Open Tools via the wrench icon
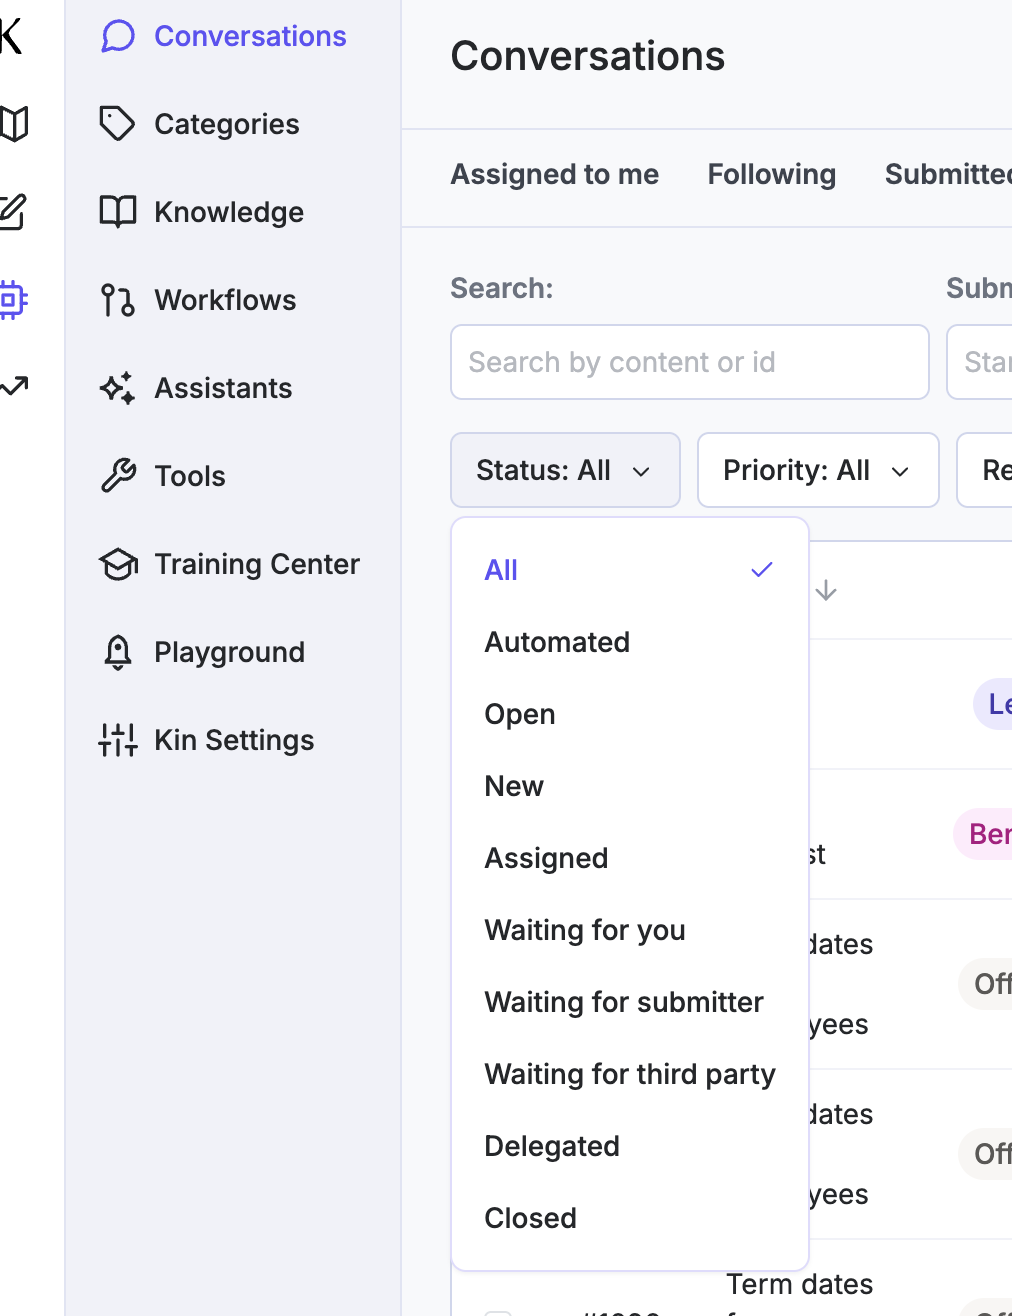This screenshot has width=1012, height=1316. pos(118,476)
